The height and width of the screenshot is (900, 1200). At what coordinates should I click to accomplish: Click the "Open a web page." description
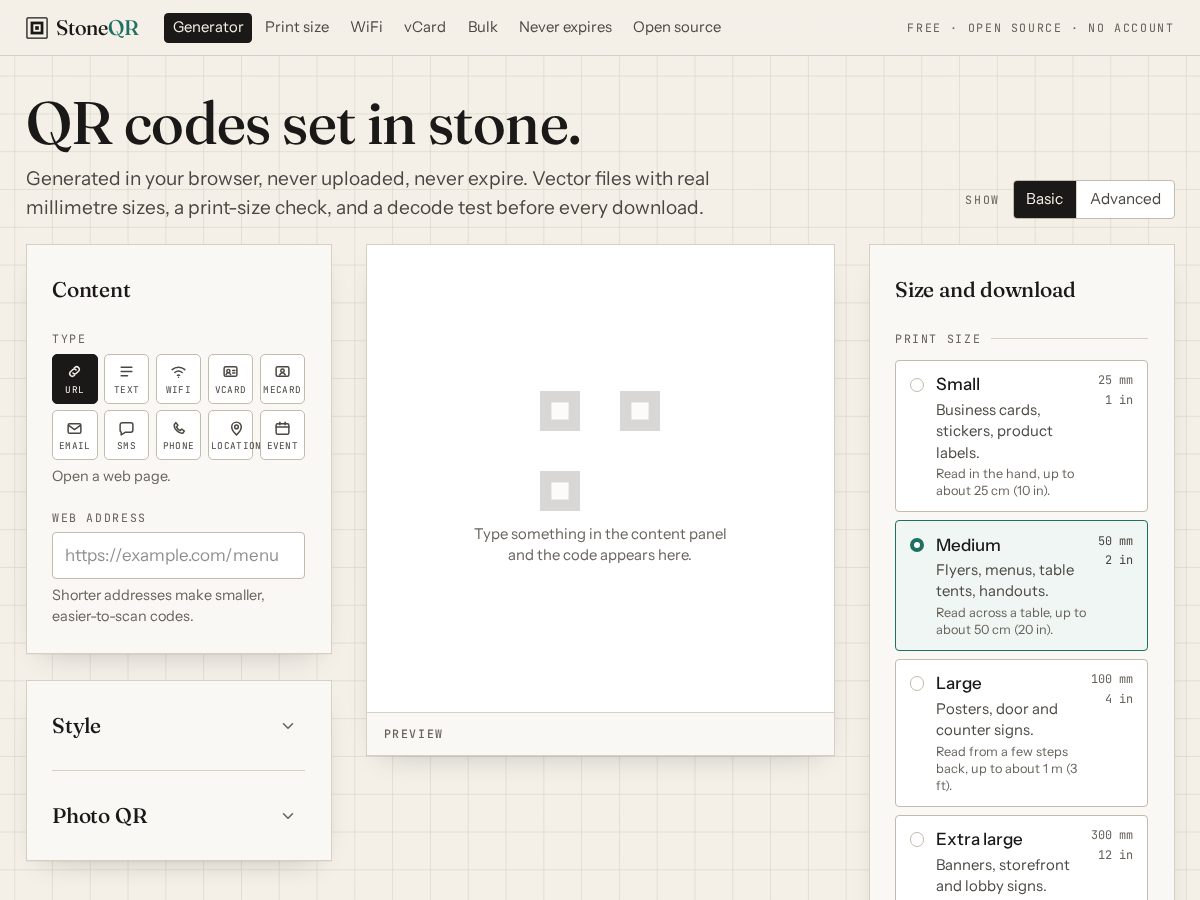pos(111,476)
